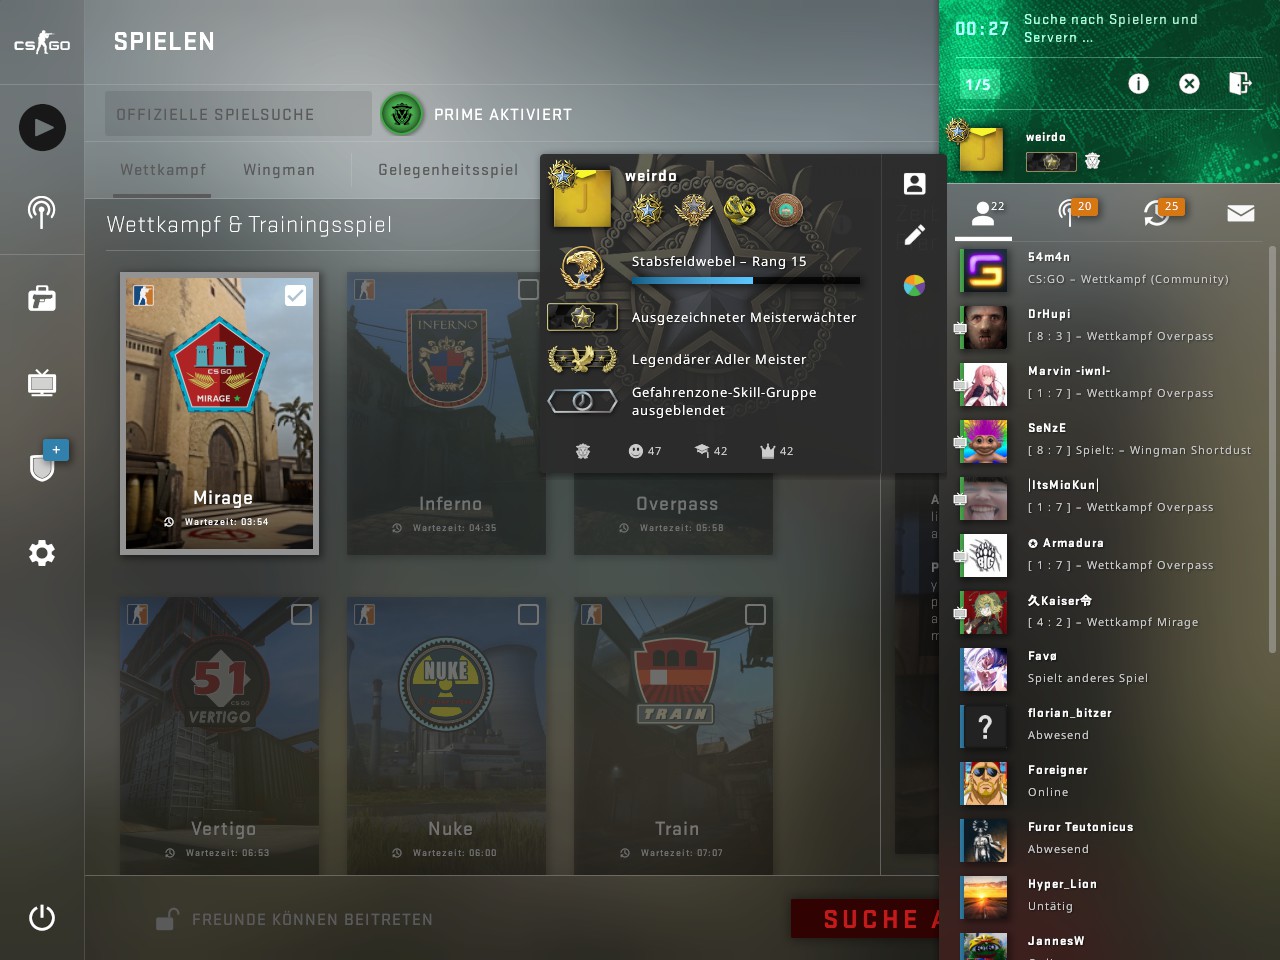This screenshot has width=1280, height=960.
Task: Select the Vertigo map card
Action: point(219,736)
